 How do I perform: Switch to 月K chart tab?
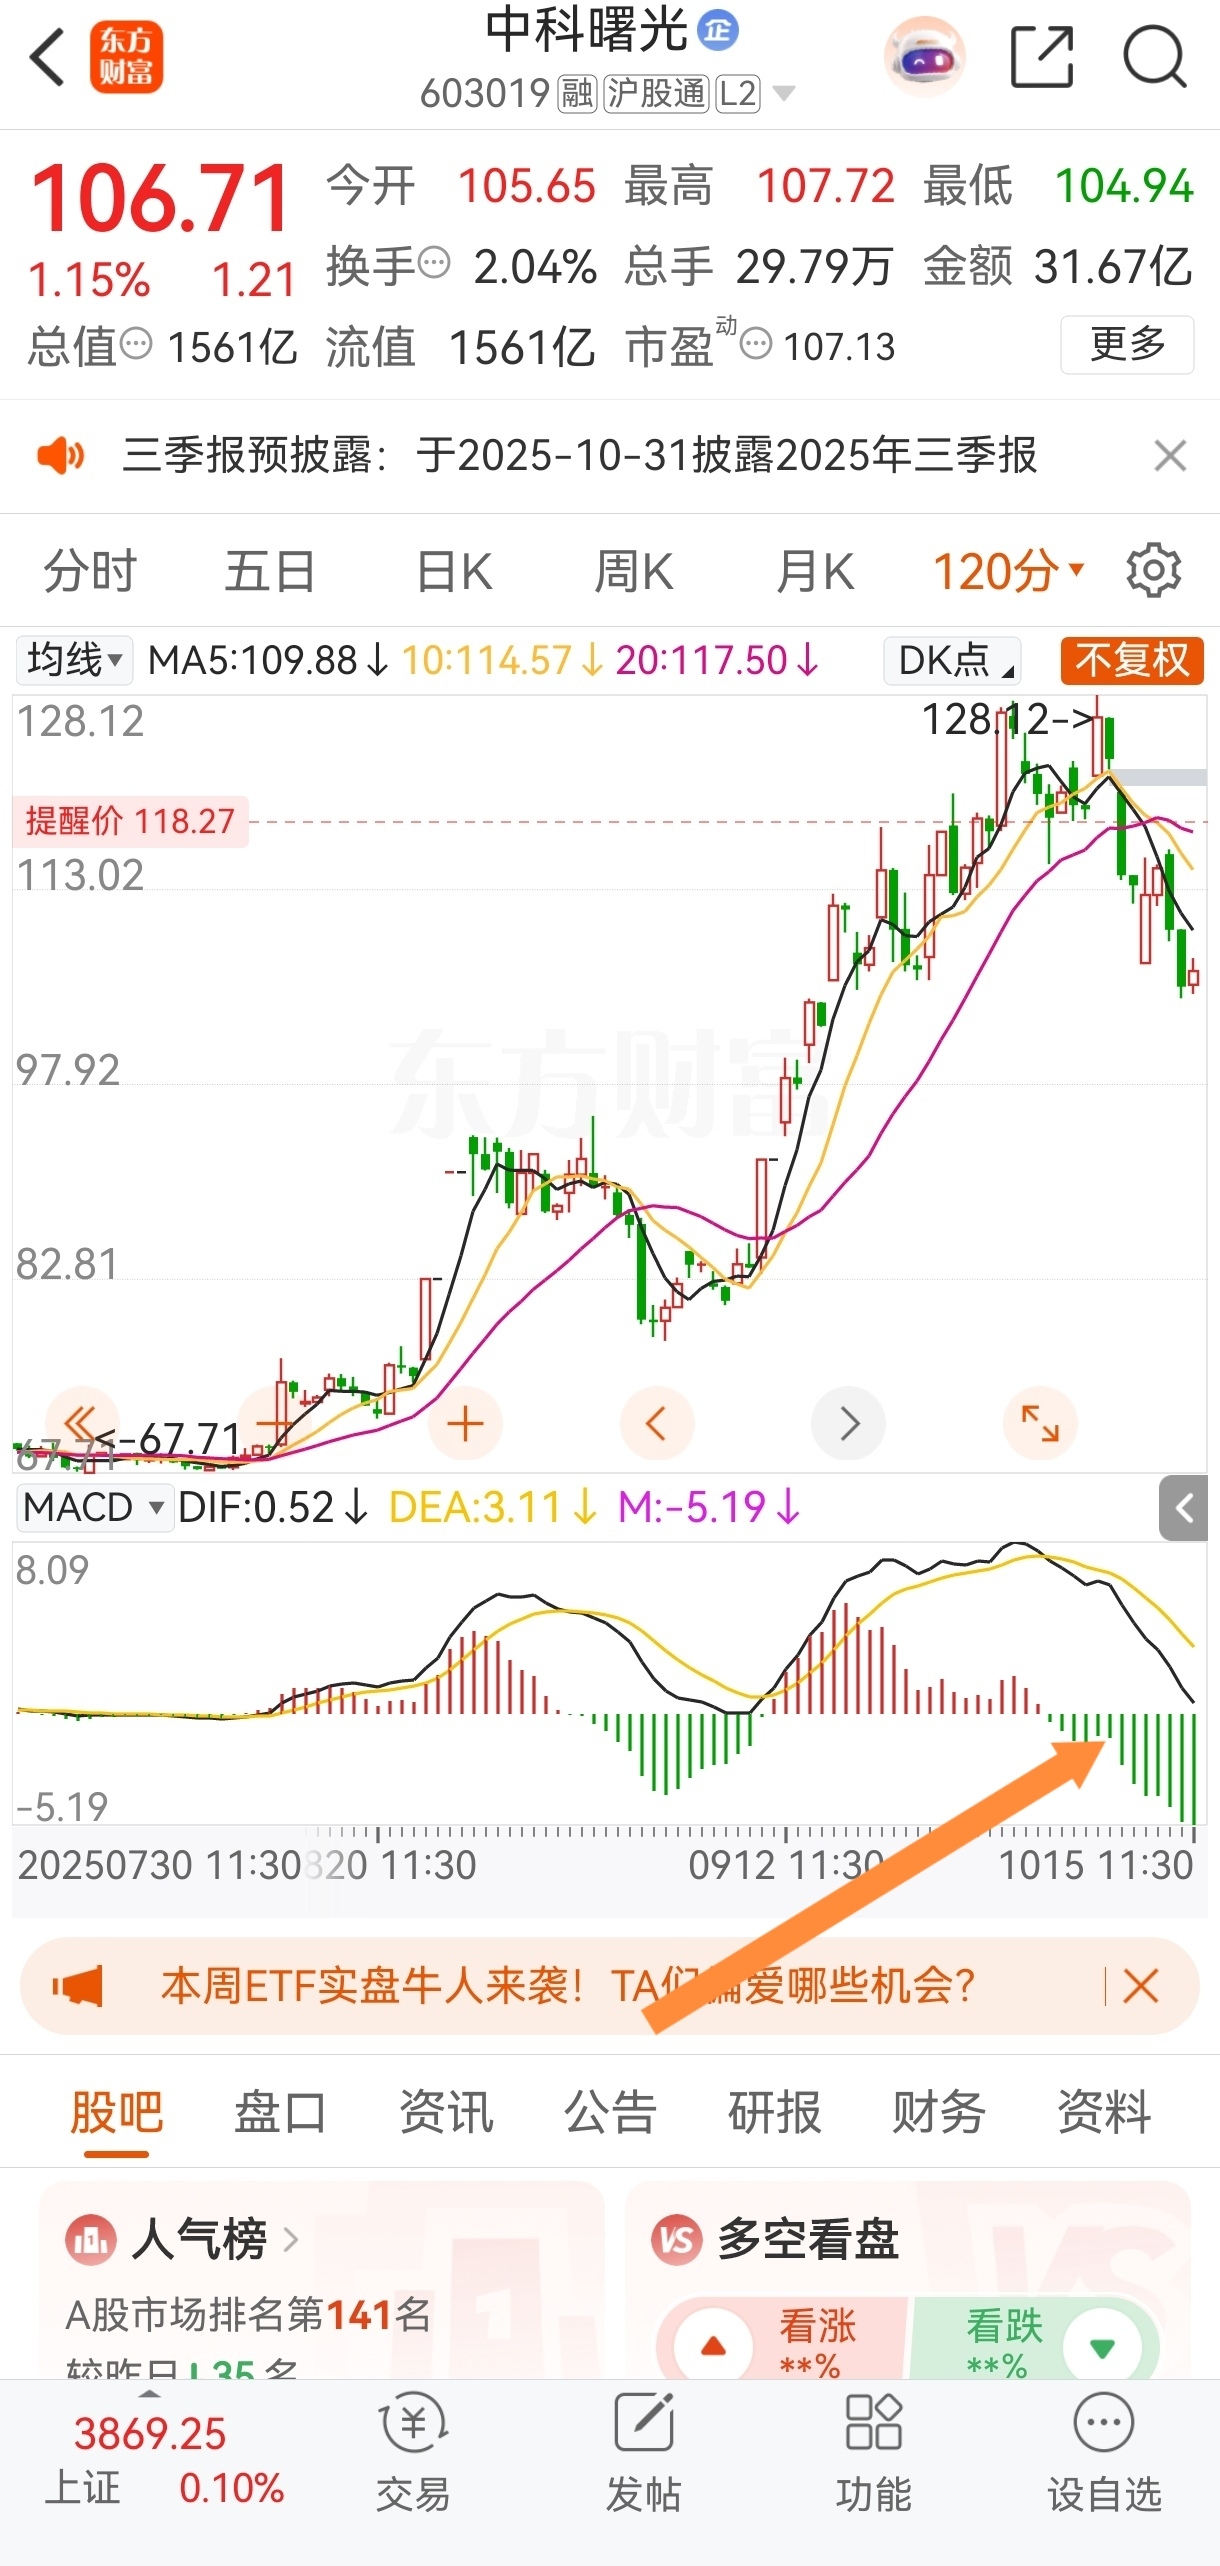815,572
